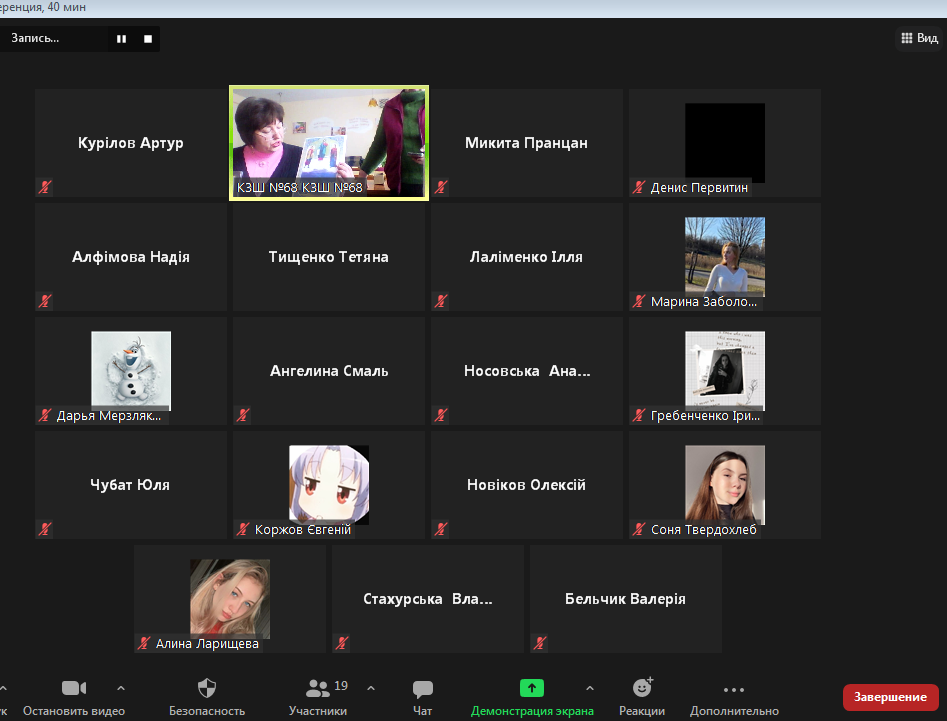
Task: Click the Остановить видео camera icon
Action: point(74,688)
